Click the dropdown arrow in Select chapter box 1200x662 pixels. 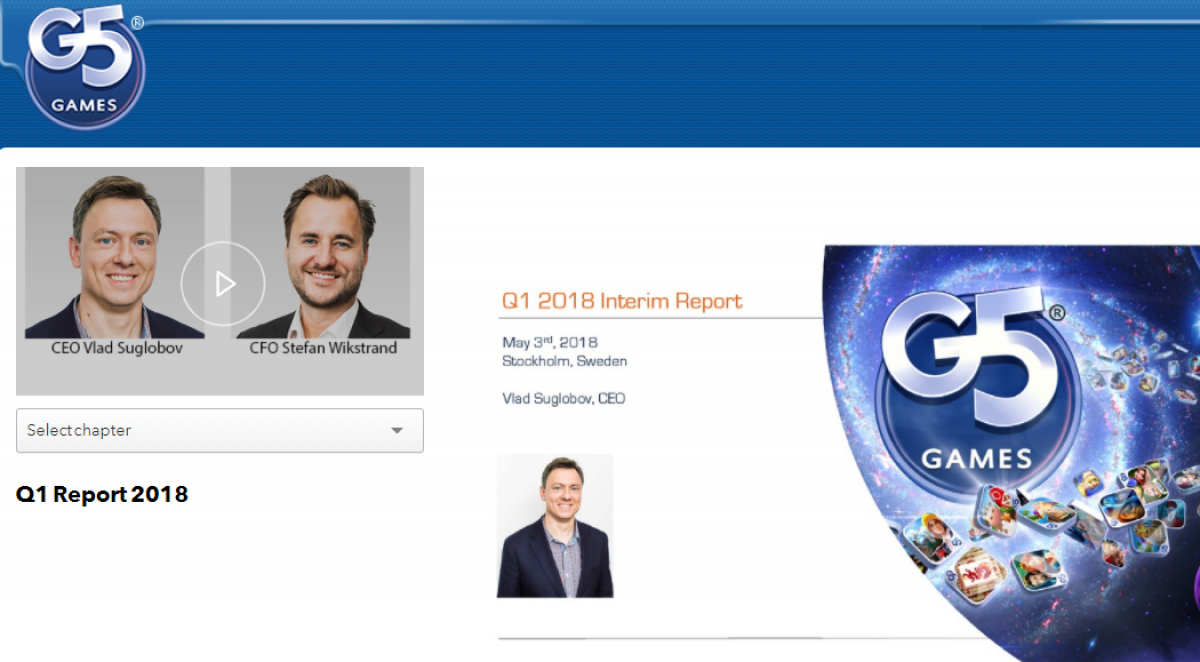(397, 431)
